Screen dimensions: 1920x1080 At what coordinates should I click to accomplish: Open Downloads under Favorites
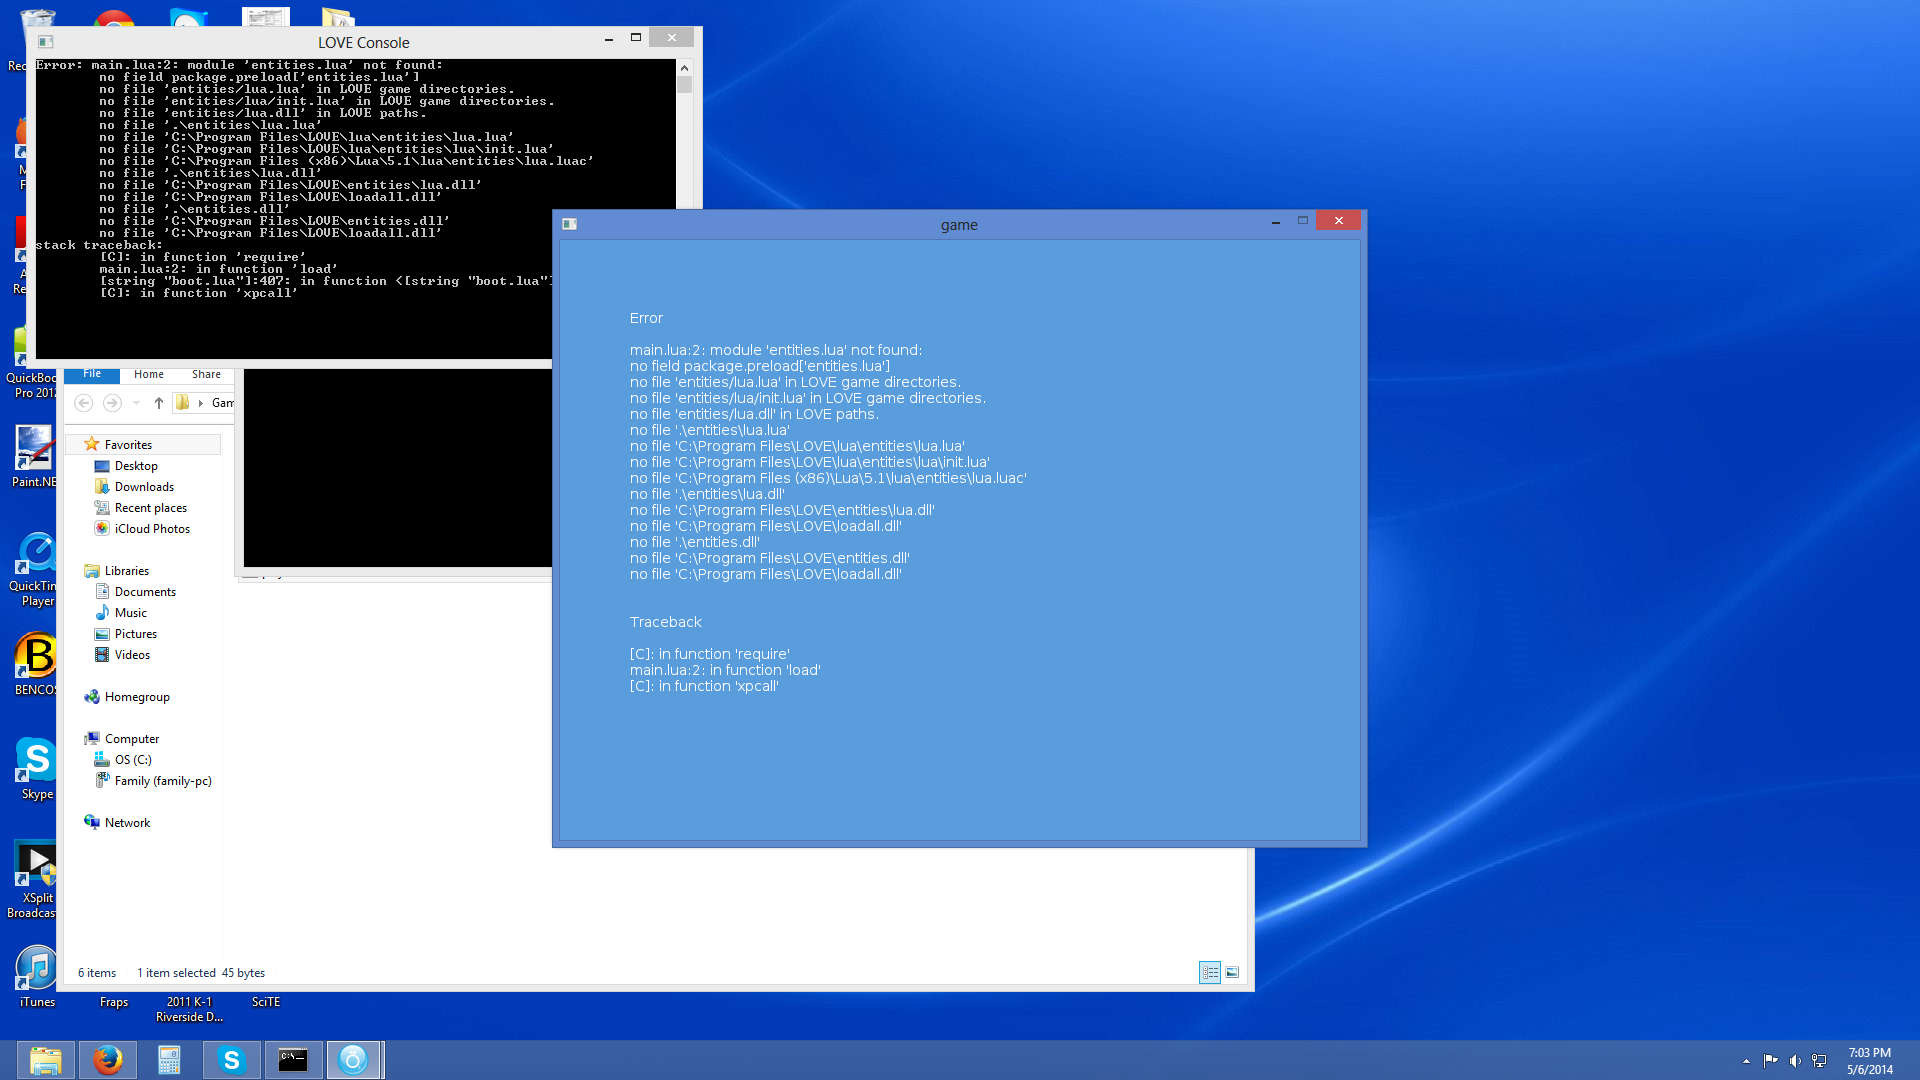coord(144,487)
